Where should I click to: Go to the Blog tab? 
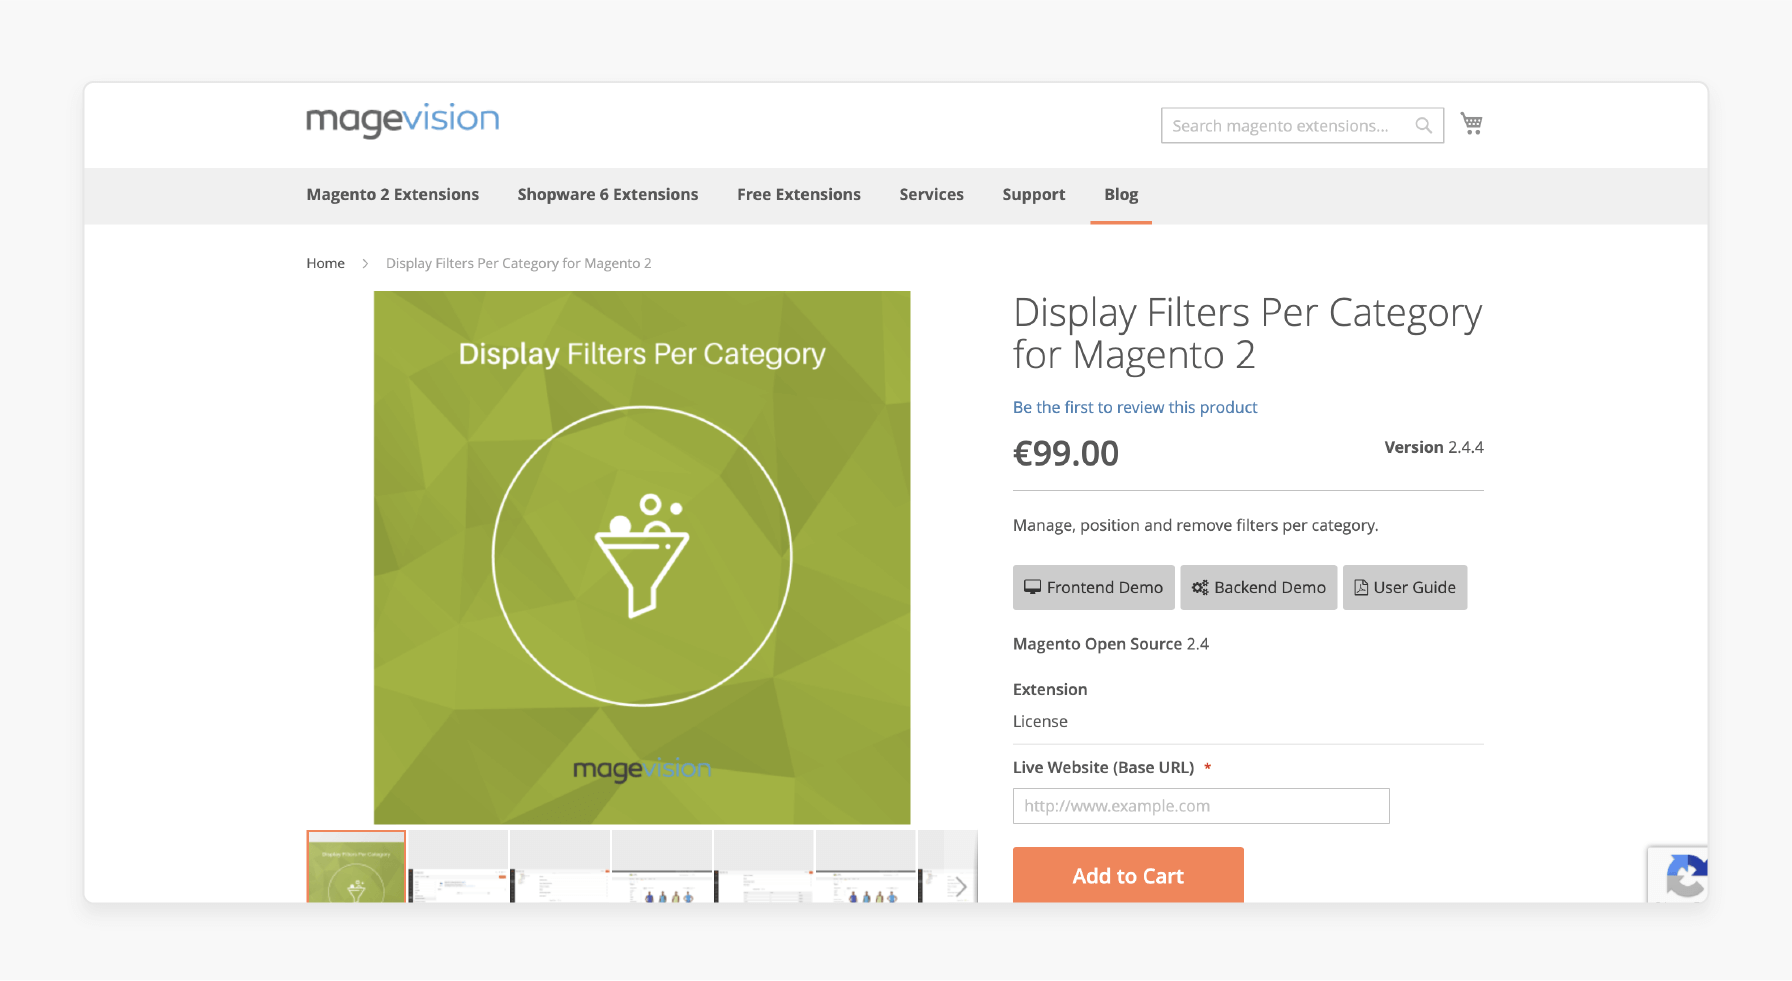pos(1121,195)
